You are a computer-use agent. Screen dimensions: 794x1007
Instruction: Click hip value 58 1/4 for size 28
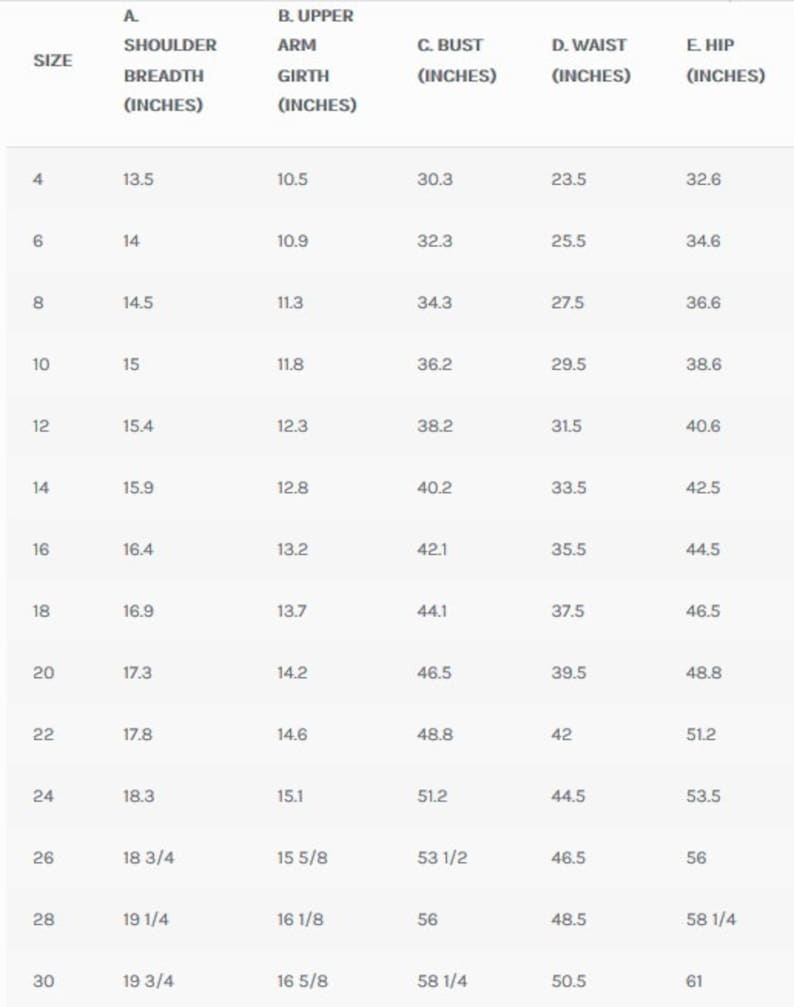tap(711, 919)
